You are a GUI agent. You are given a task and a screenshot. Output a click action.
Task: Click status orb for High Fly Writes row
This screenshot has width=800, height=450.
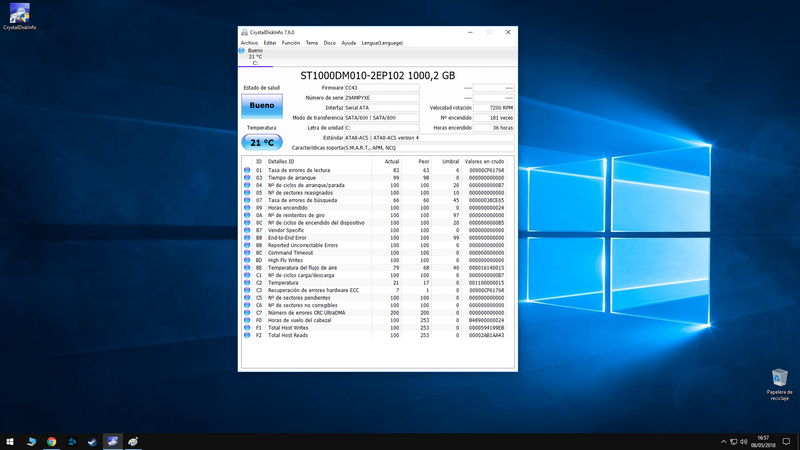point(247,260)
